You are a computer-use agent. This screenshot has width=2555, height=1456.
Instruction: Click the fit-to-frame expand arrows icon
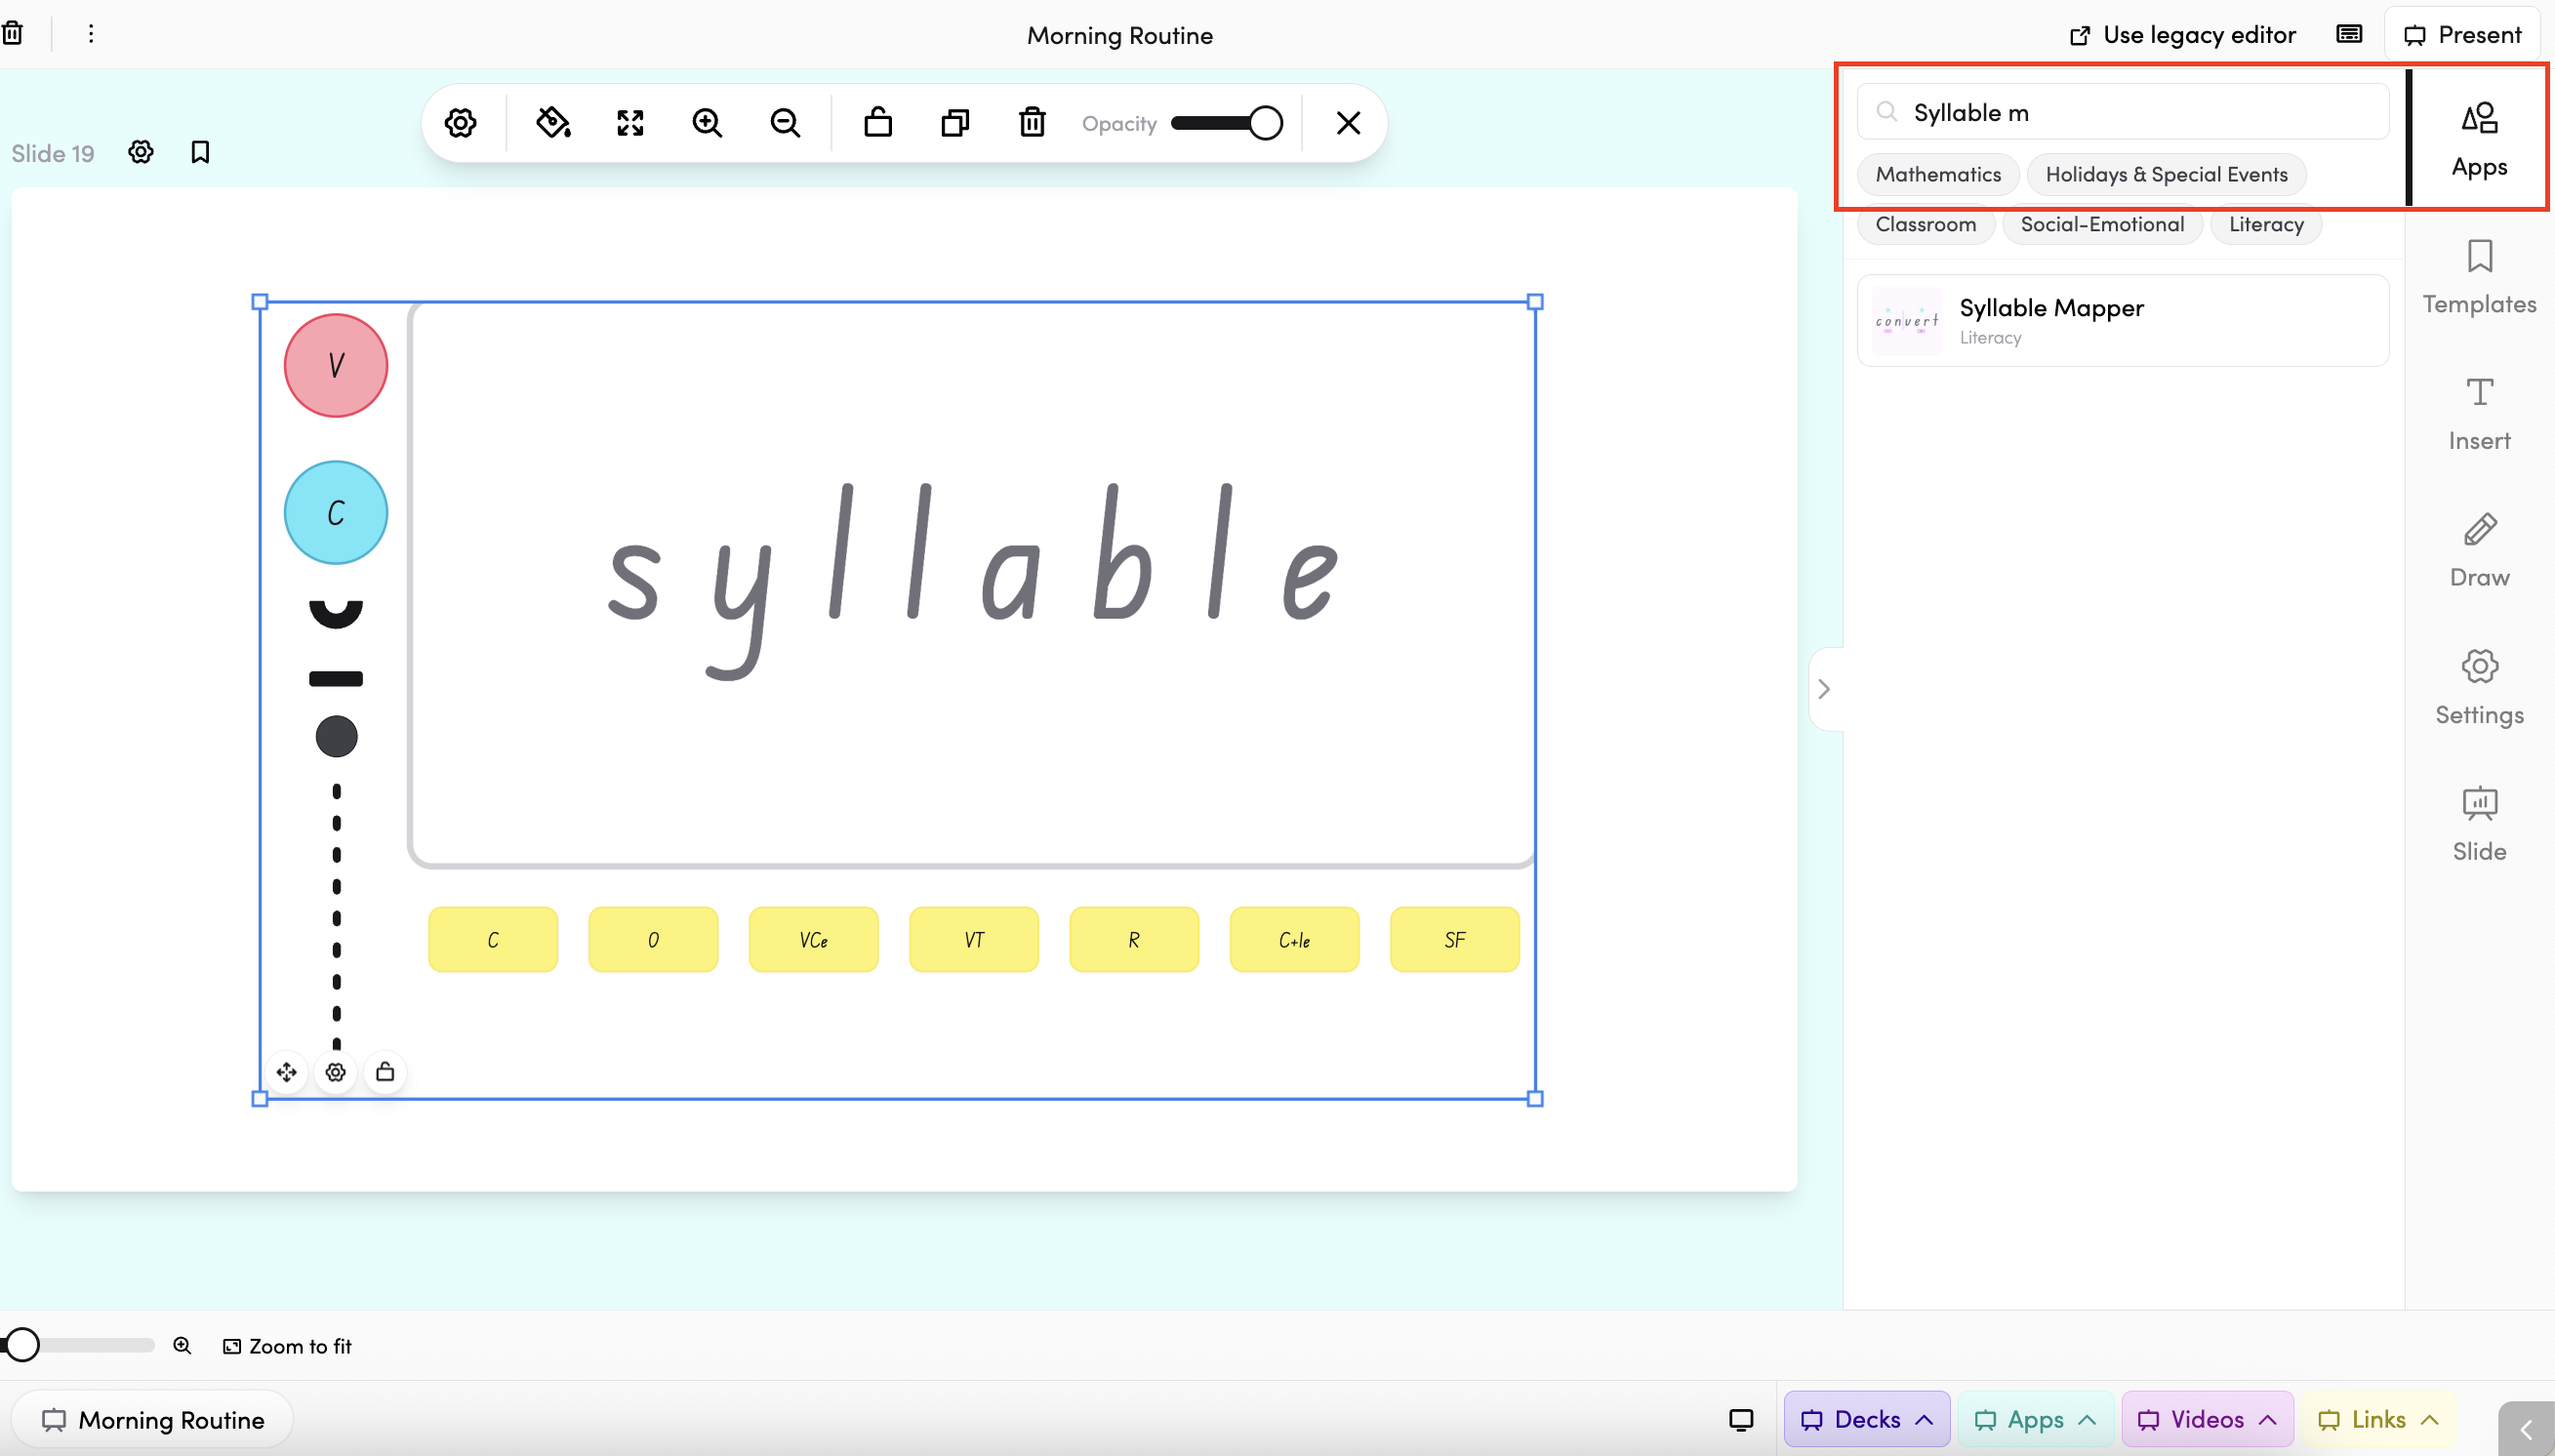pos(630,123)
